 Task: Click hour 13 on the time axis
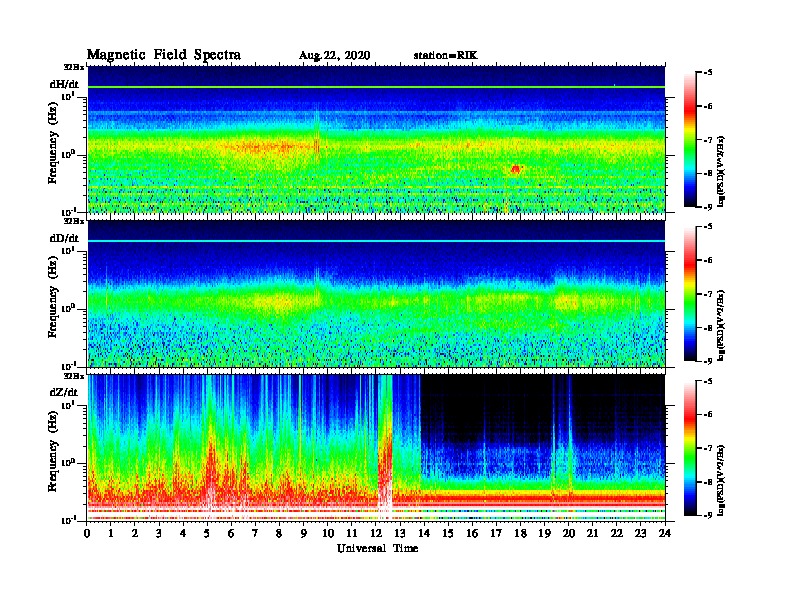(x=400, y=533)
